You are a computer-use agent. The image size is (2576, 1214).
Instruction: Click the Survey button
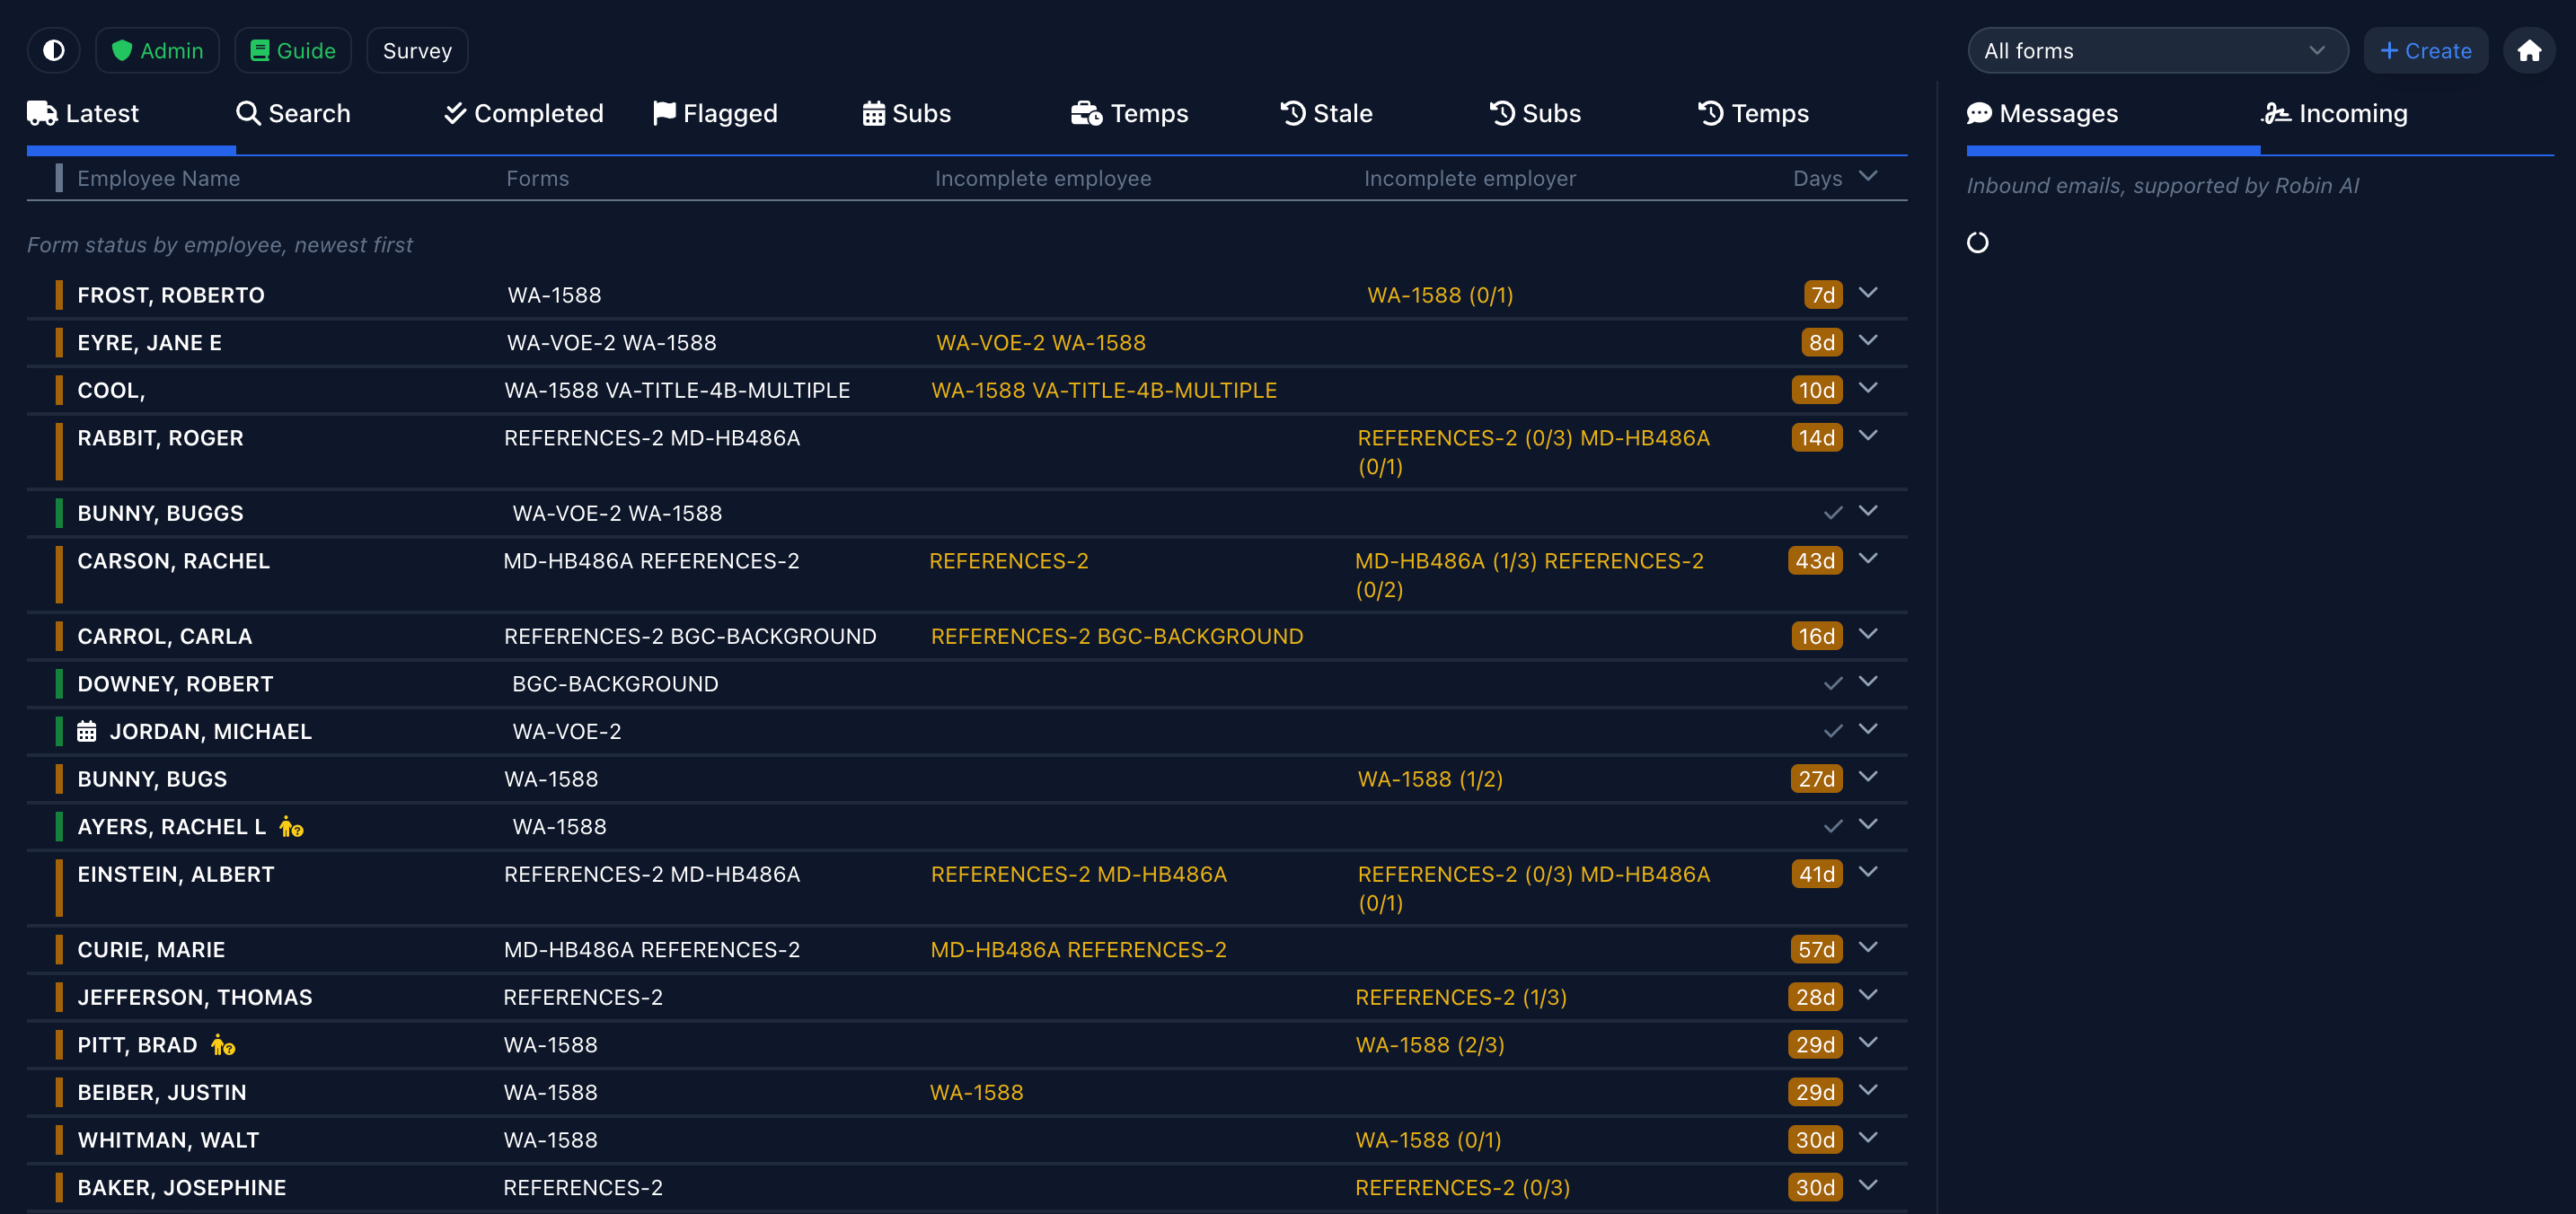(x=417, y=50)
